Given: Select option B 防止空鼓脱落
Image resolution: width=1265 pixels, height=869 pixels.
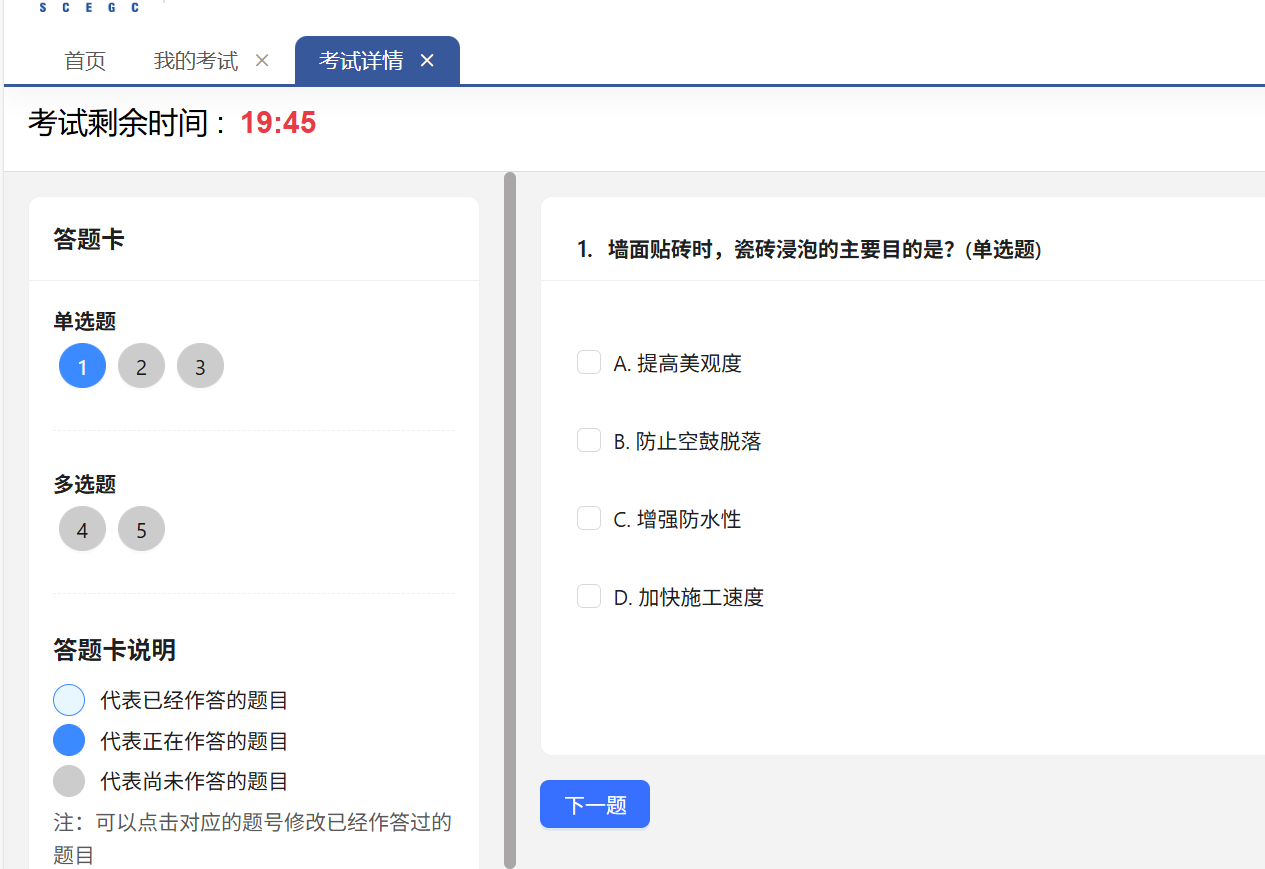Looking at the screenshot, I should coord(589,440).
